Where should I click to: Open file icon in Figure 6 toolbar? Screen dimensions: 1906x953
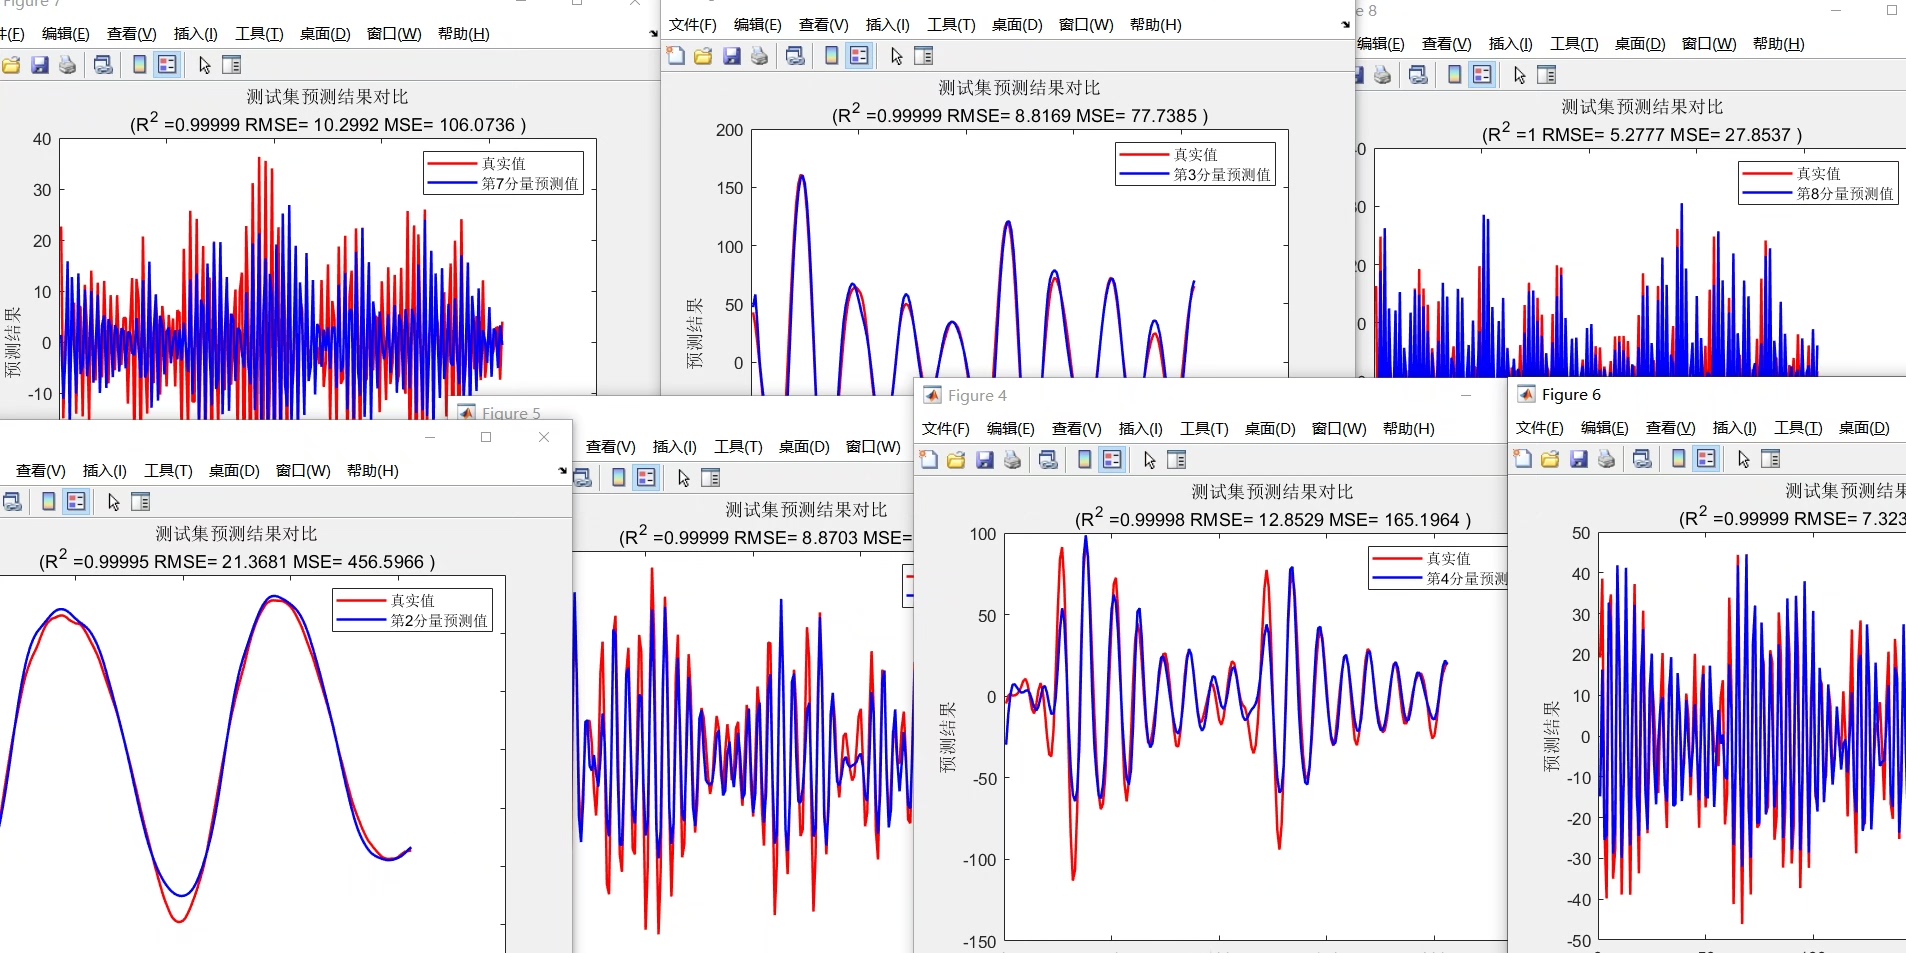pos(1550,459)
